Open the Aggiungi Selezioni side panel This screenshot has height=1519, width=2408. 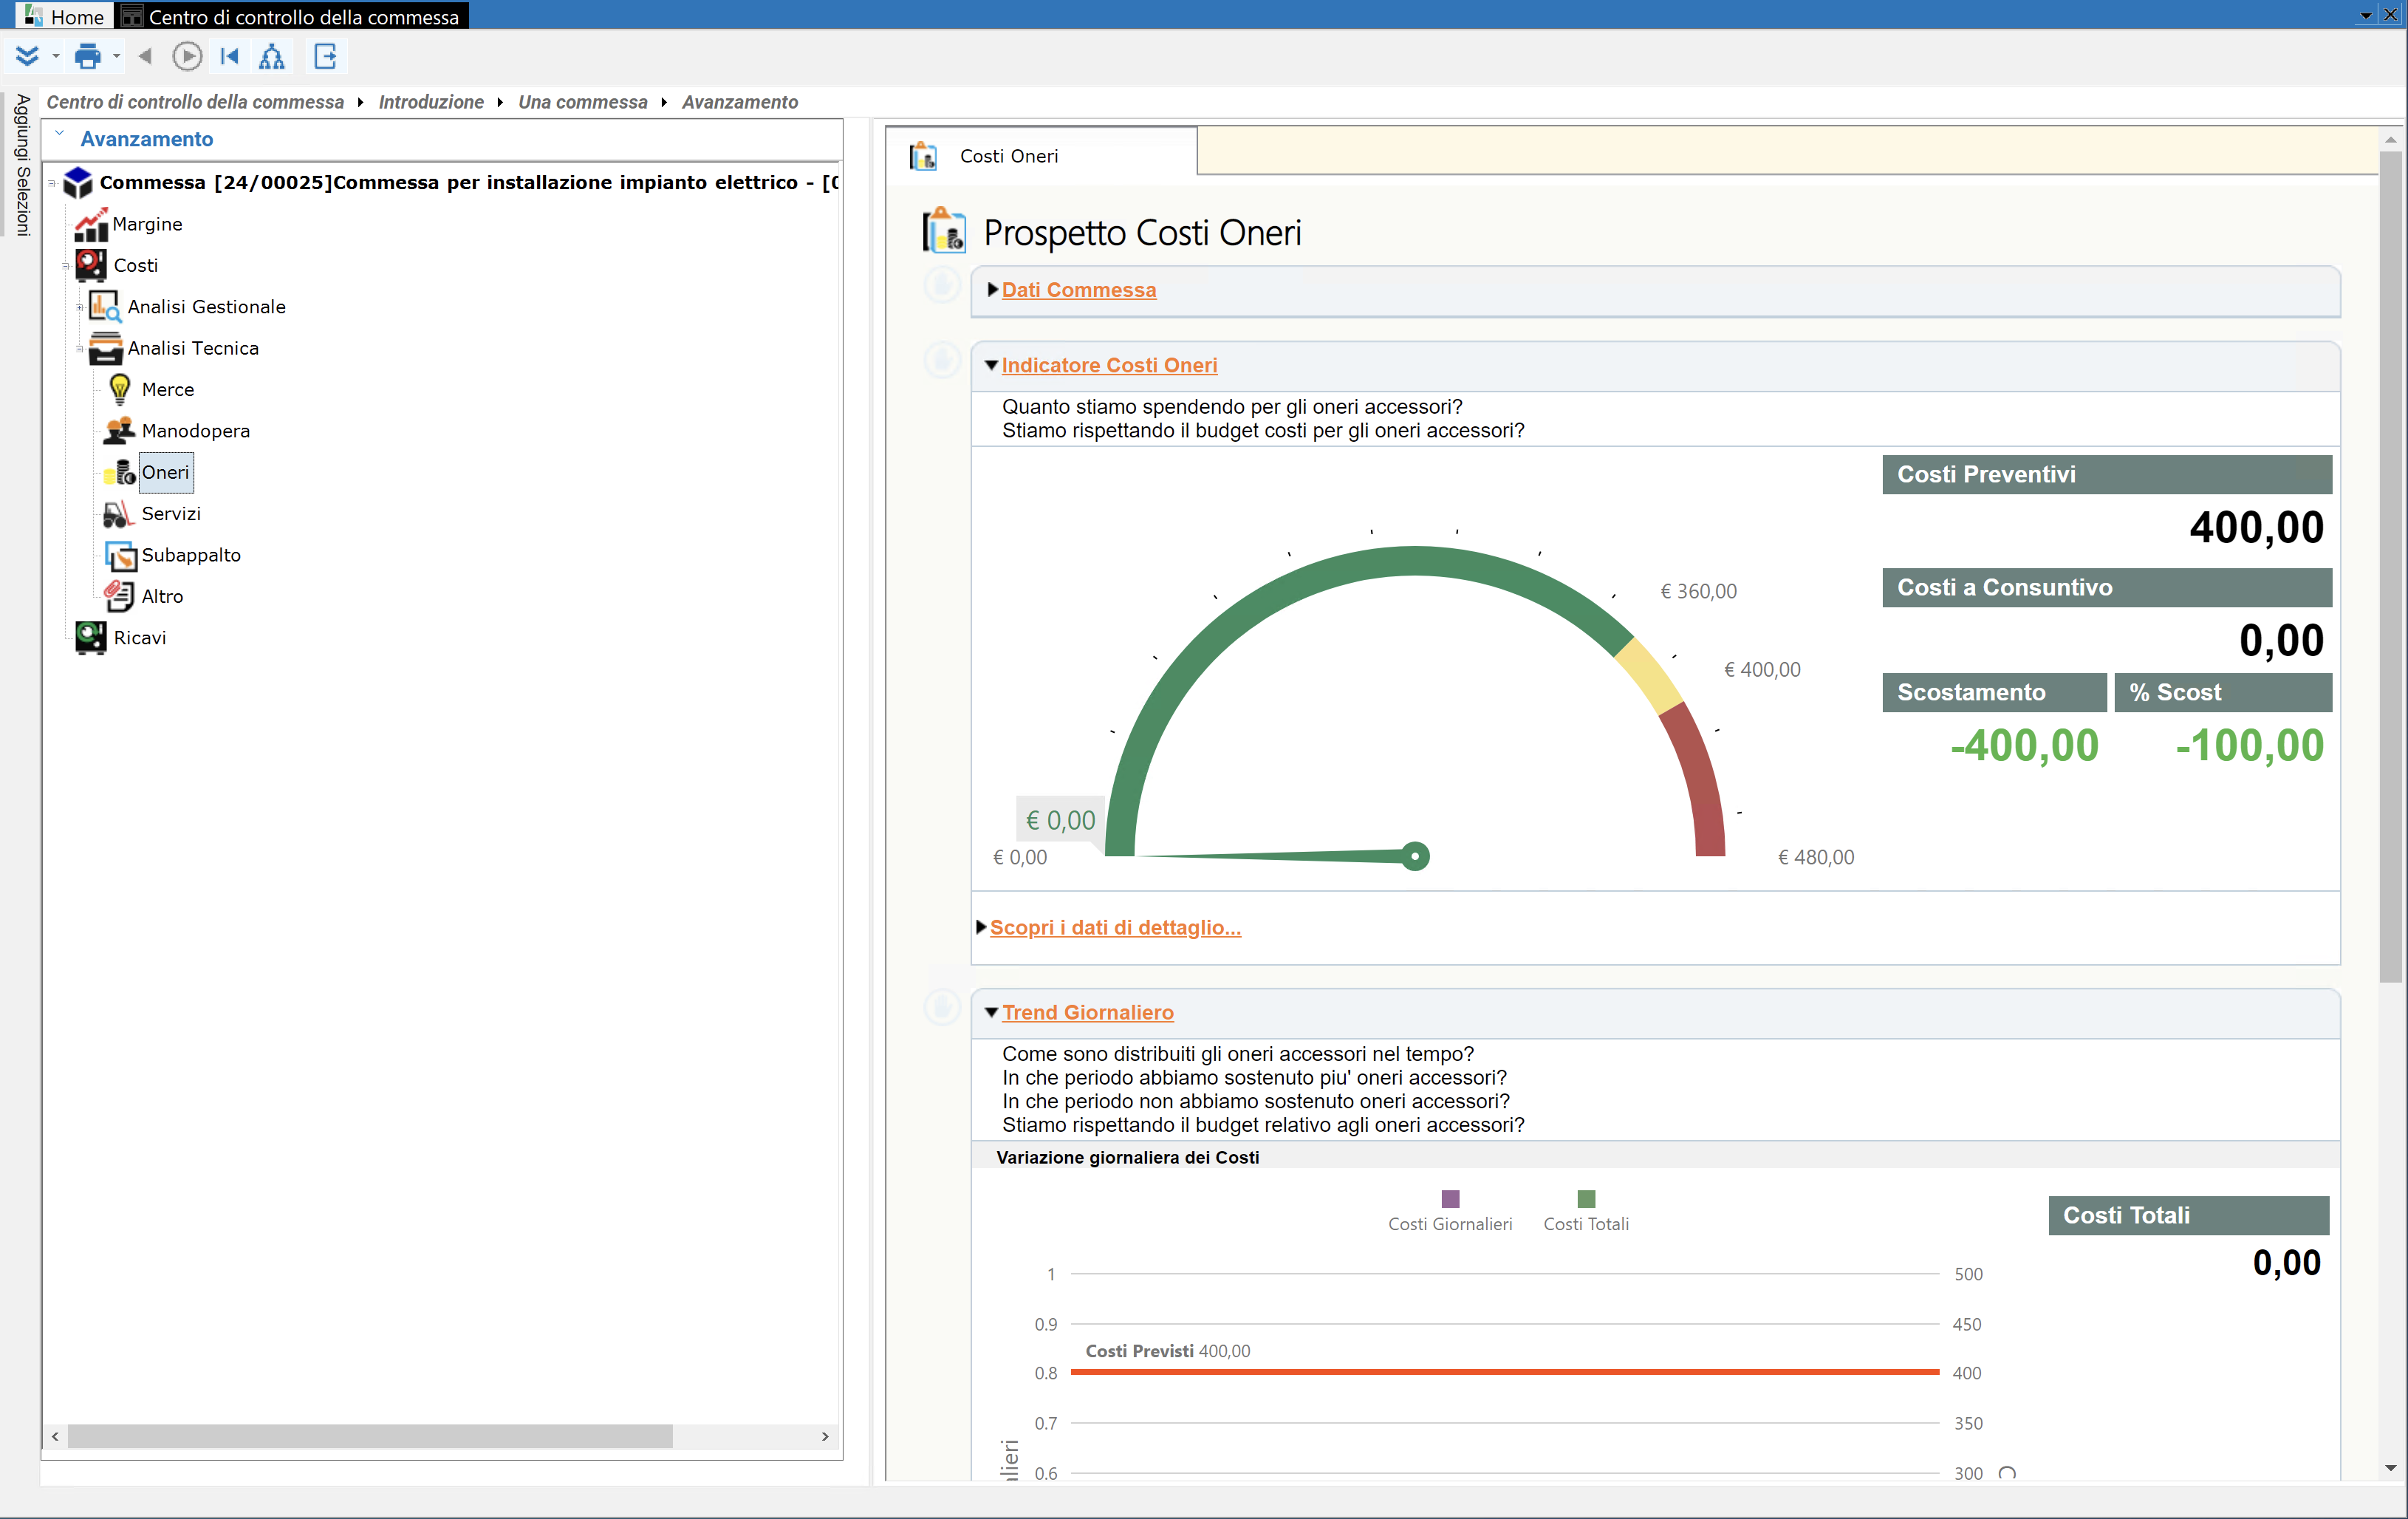point(22,165)
